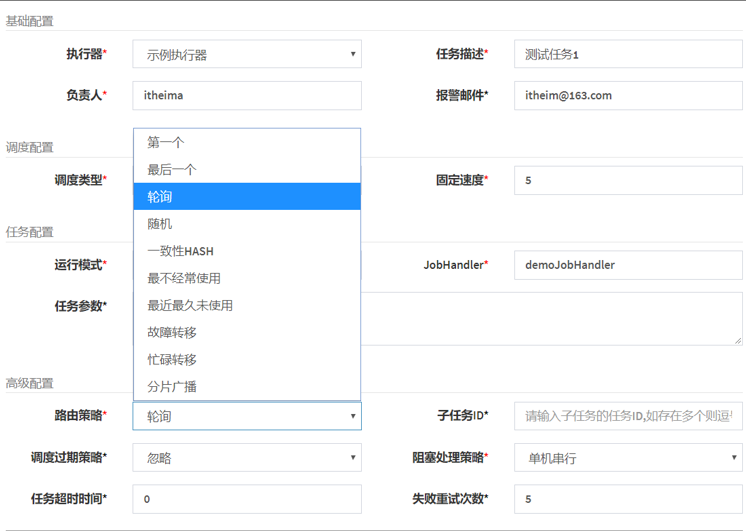
Task: Open the 执行器 dropdown
Action: click(247, 54)
